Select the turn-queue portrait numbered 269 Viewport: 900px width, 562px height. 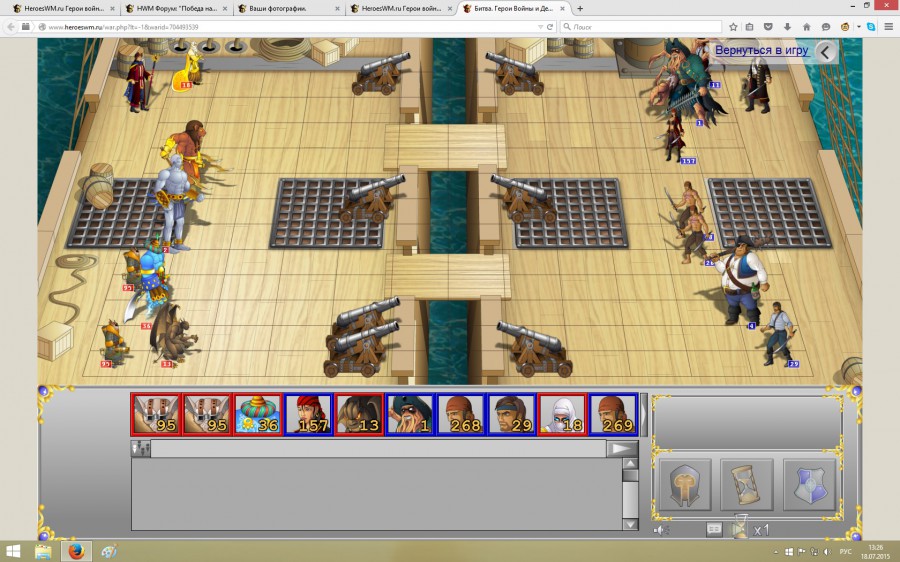click(x=613, y=414)
